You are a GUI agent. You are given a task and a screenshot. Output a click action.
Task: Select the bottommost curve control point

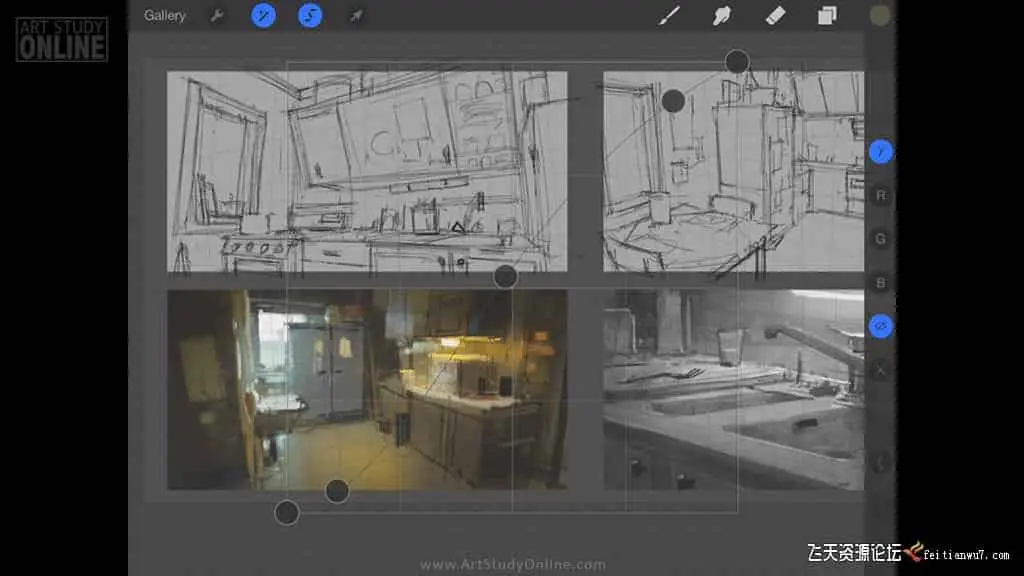click(287, 513)
